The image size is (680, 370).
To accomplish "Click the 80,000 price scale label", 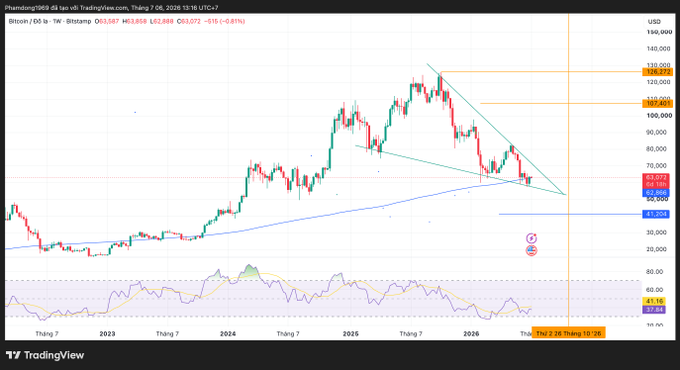I will 656,149.
